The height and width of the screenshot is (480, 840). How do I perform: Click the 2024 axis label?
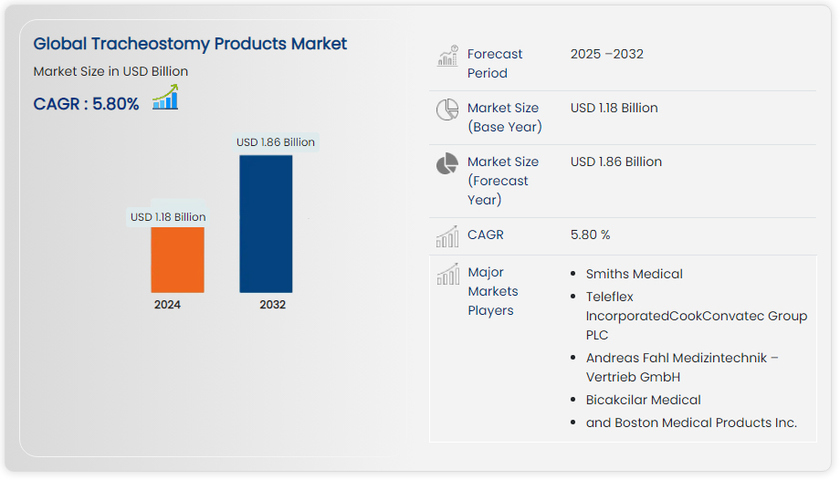[167, 305]
